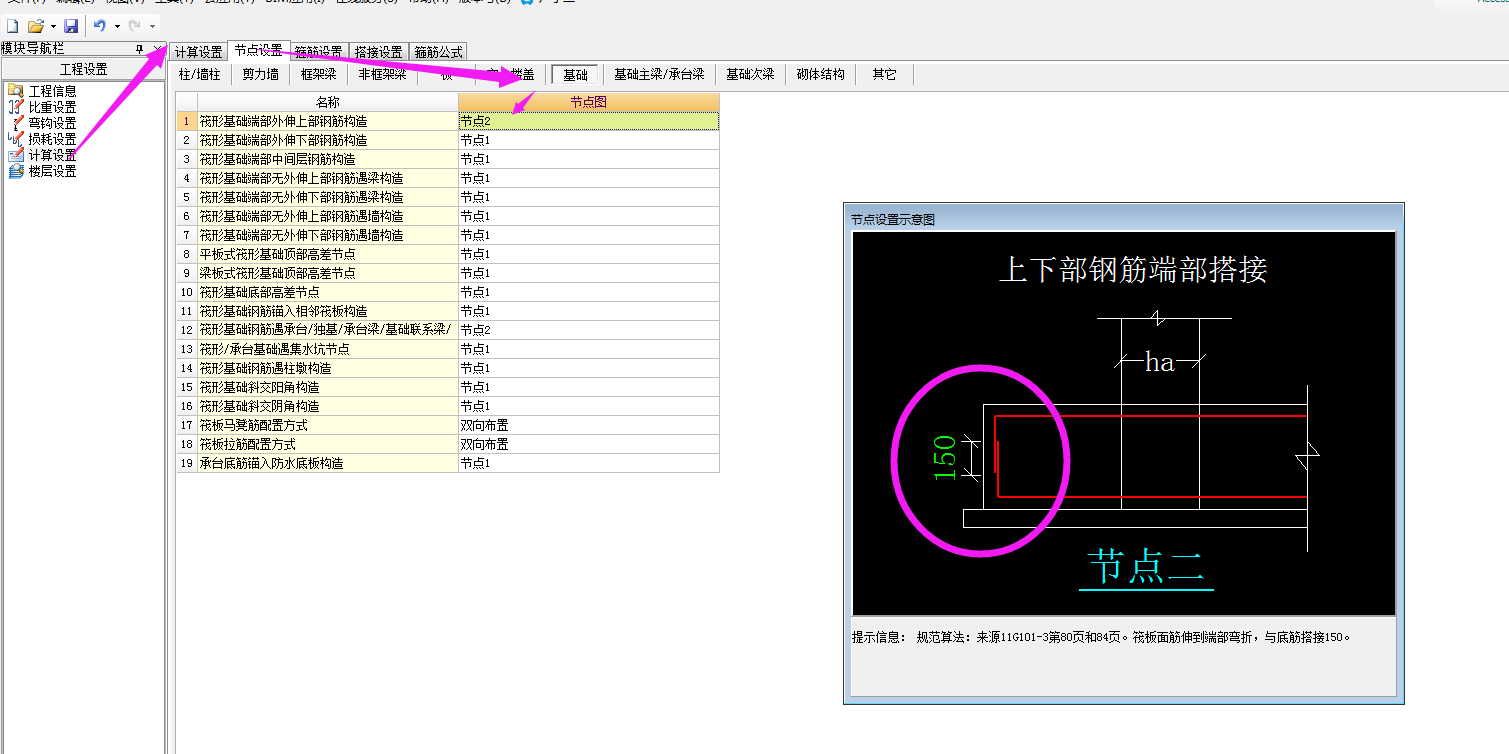Switch to the 箍筋设置 tab
Viewport: 1509px width, 754px height.
[x=319, y=52]
